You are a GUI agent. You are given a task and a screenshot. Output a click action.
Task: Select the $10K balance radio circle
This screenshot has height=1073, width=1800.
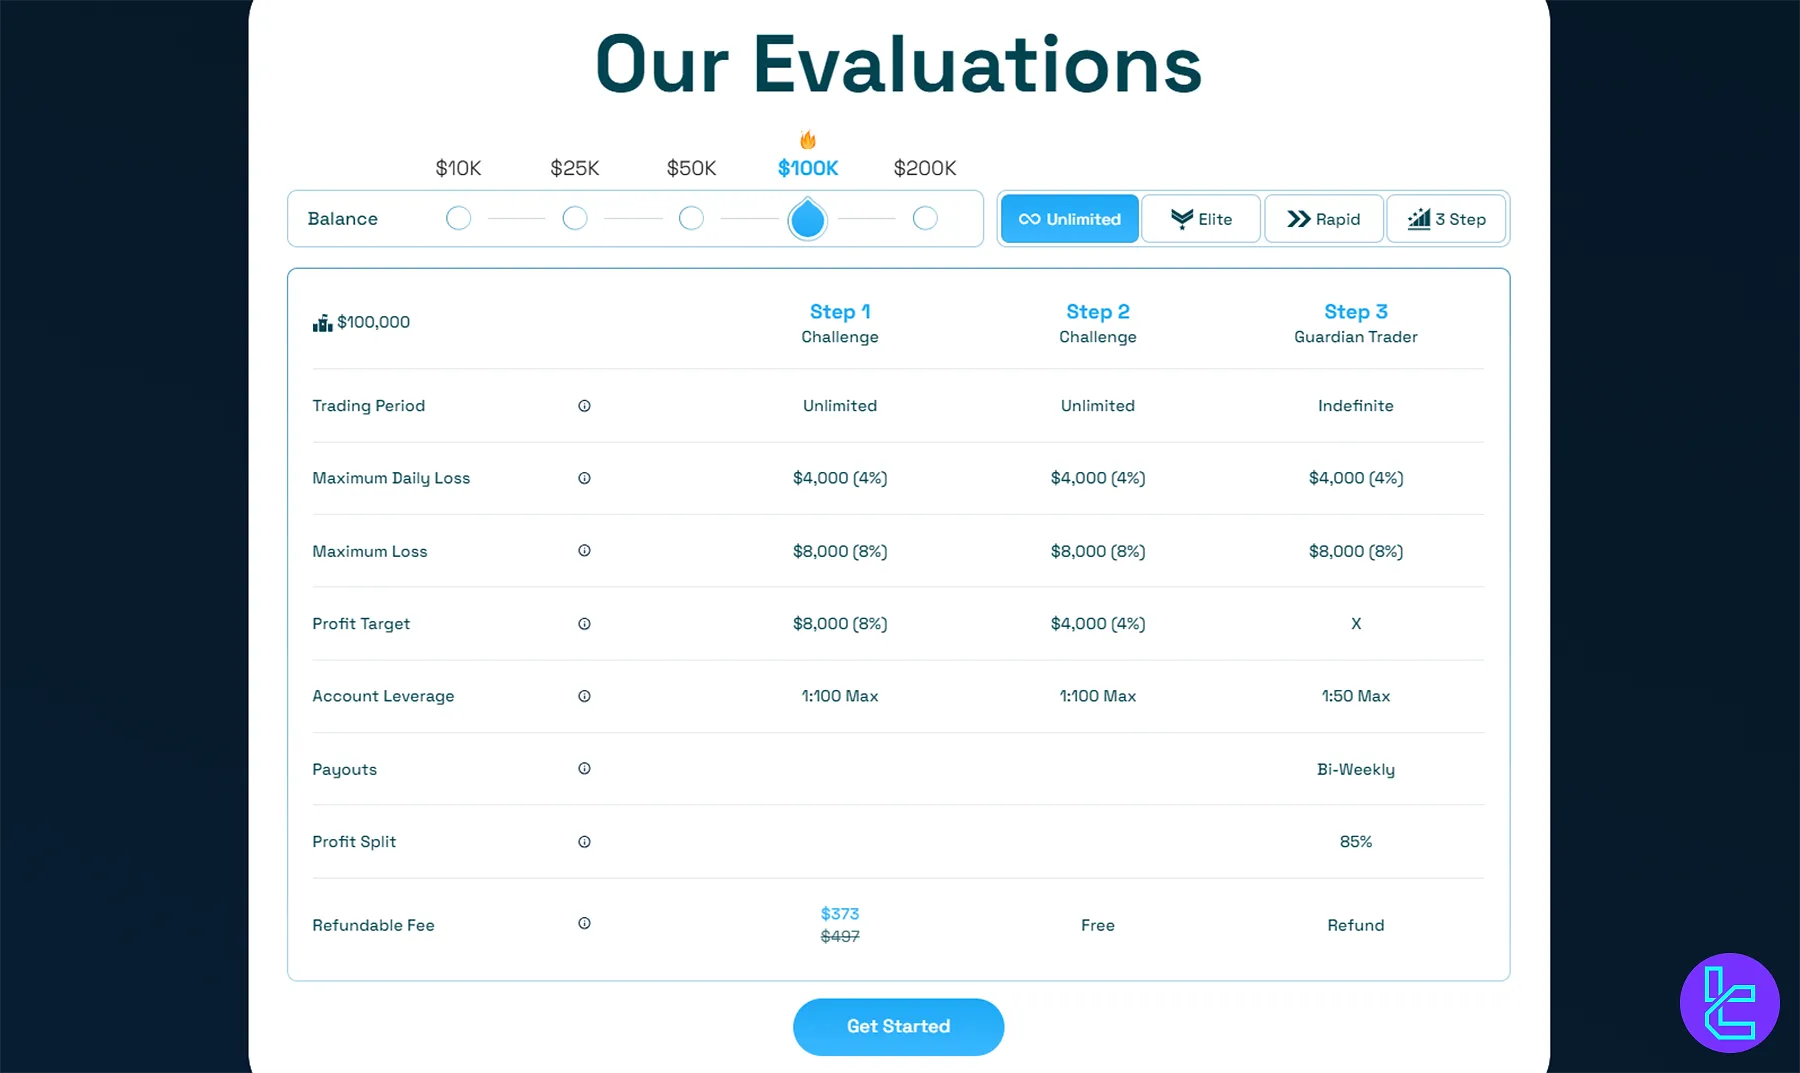(x=458, y=218)
